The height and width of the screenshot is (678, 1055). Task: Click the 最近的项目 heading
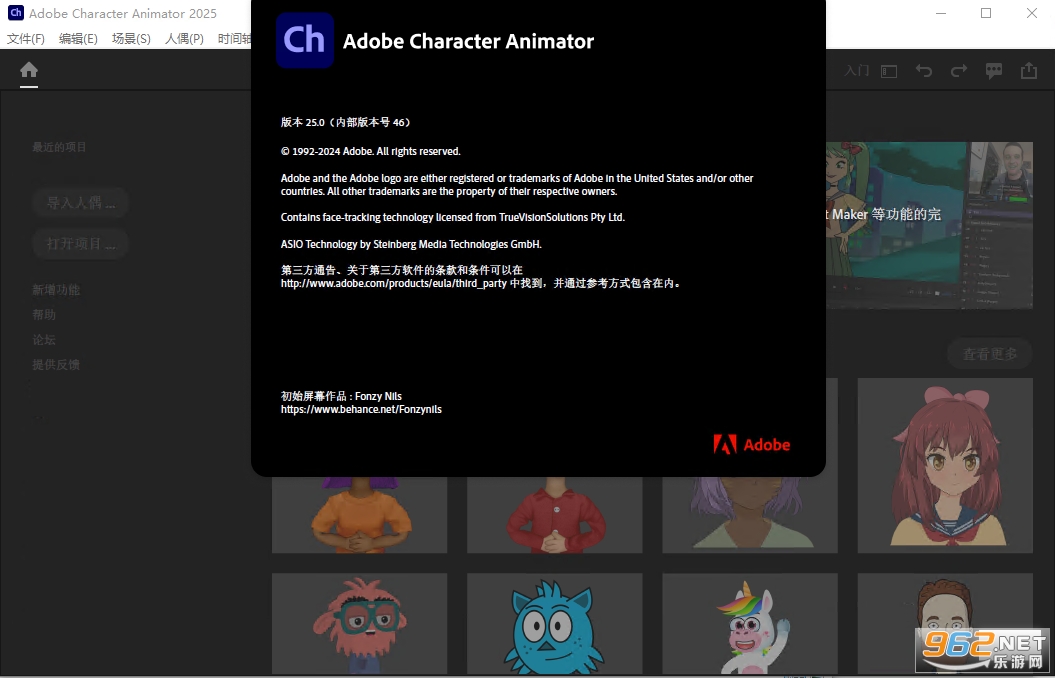pyautogui.click(x=59, y=147)
